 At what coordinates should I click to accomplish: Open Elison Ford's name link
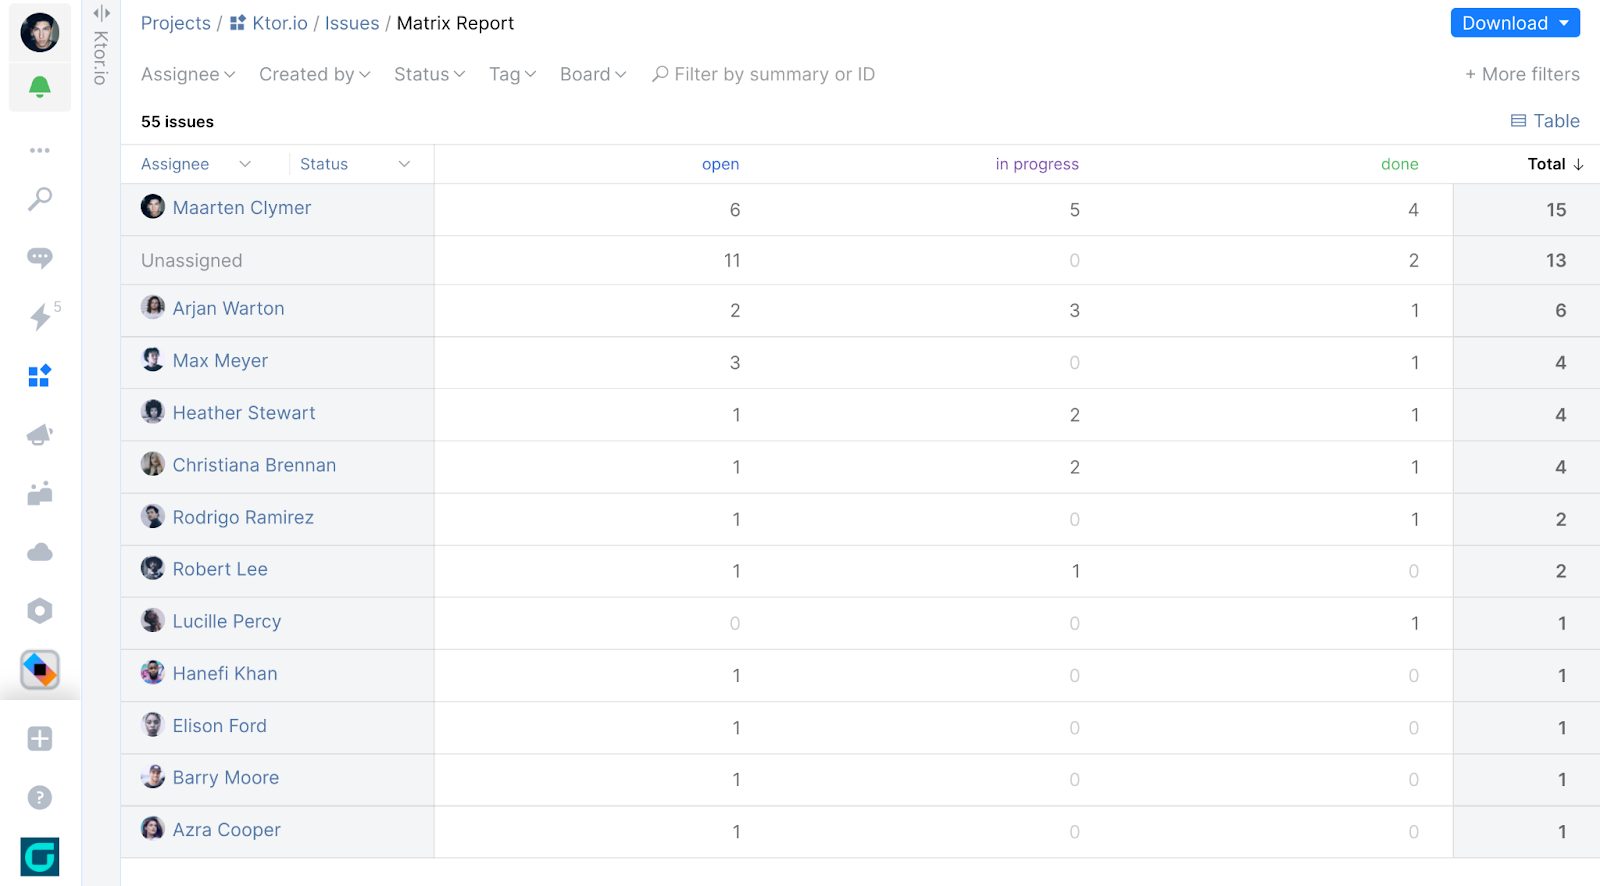220,725
